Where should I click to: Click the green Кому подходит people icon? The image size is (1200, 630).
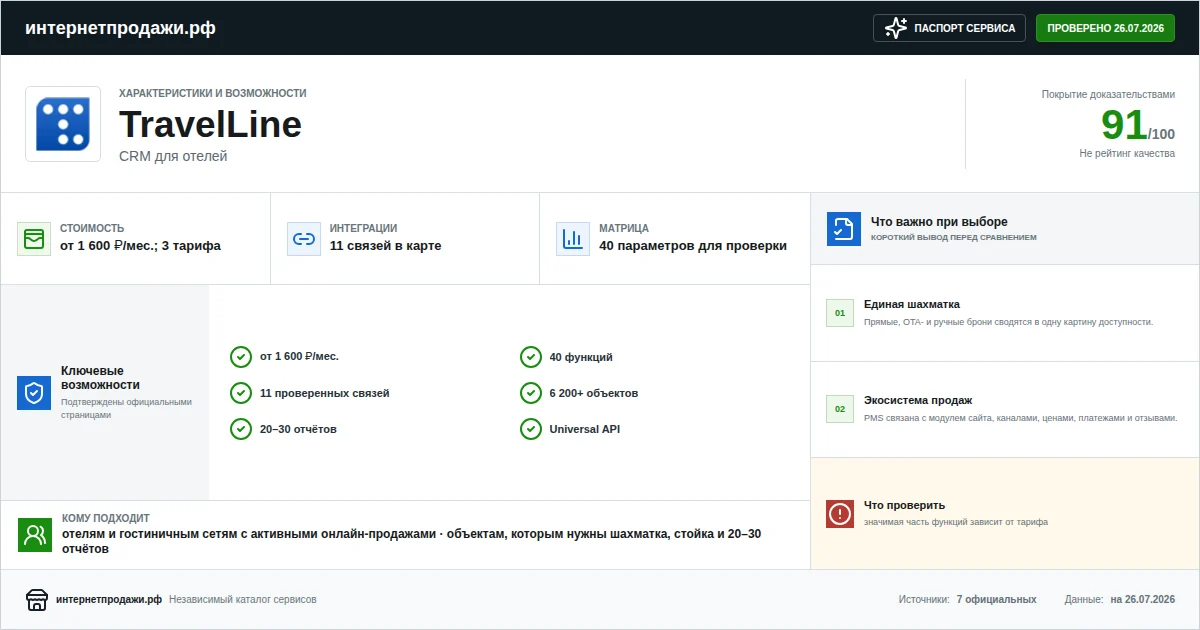point(35,535)
